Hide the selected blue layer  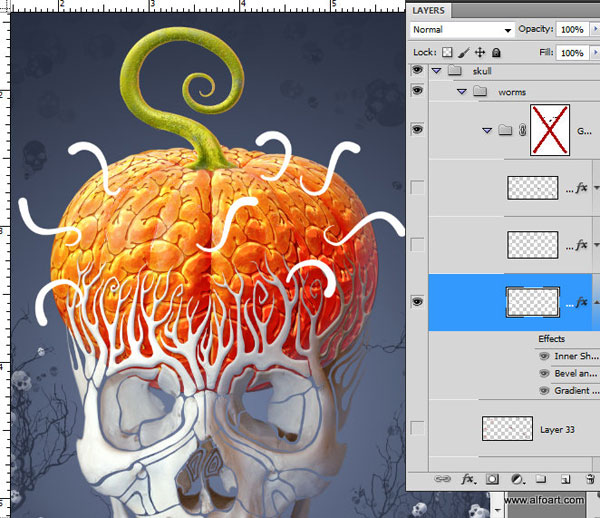click(417, 302)
